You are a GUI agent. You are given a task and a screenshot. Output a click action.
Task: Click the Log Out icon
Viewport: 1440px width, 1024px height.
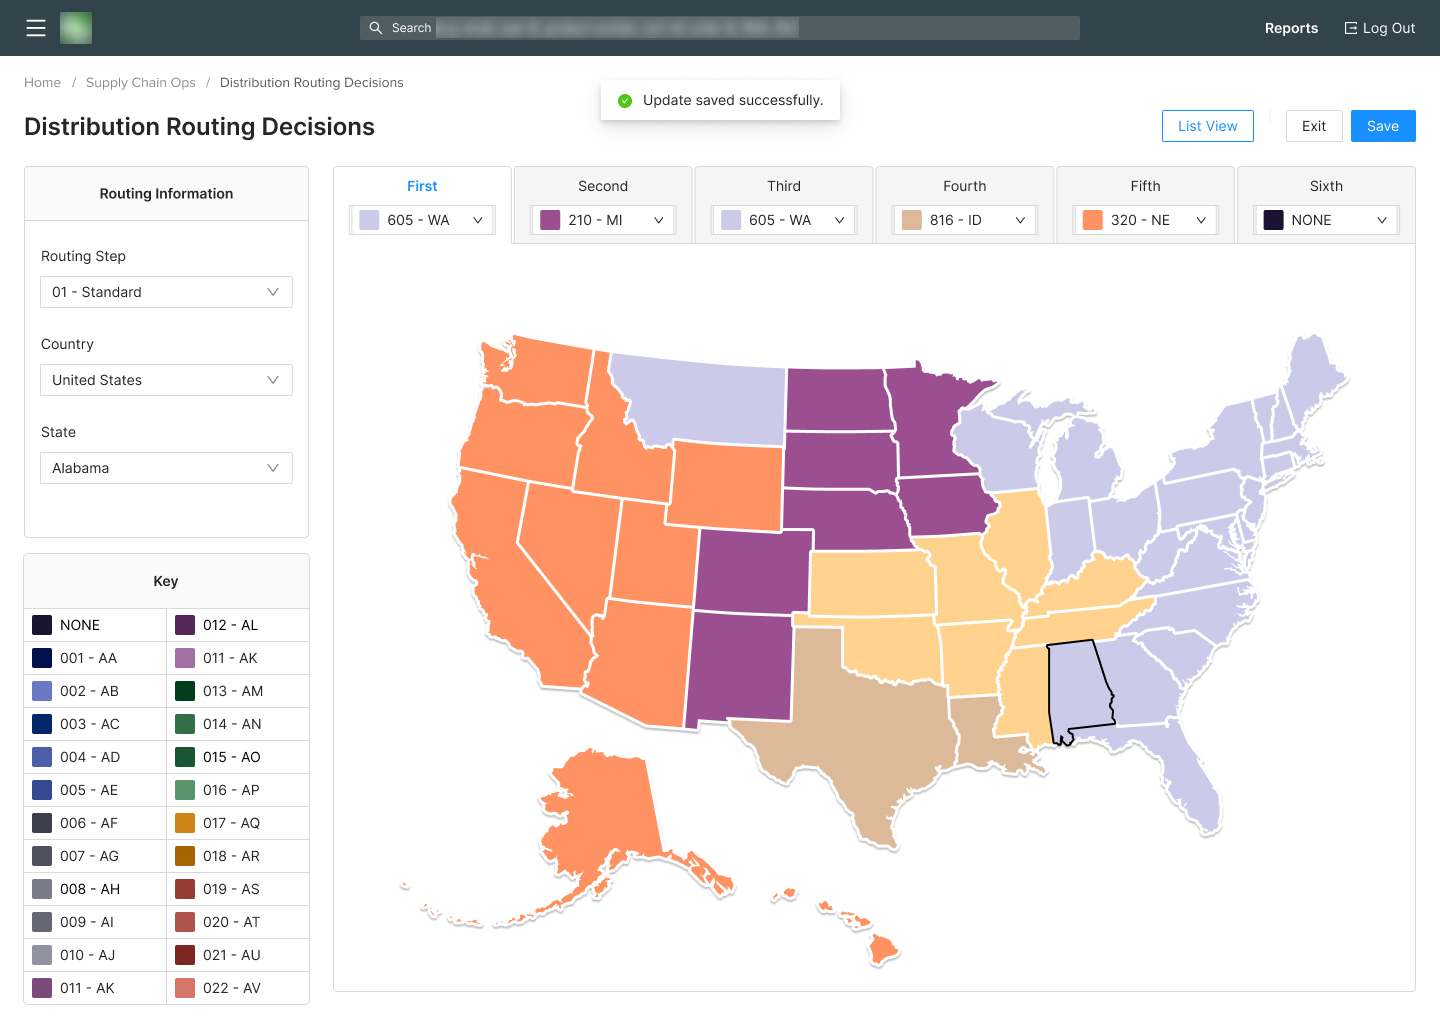1351,28
